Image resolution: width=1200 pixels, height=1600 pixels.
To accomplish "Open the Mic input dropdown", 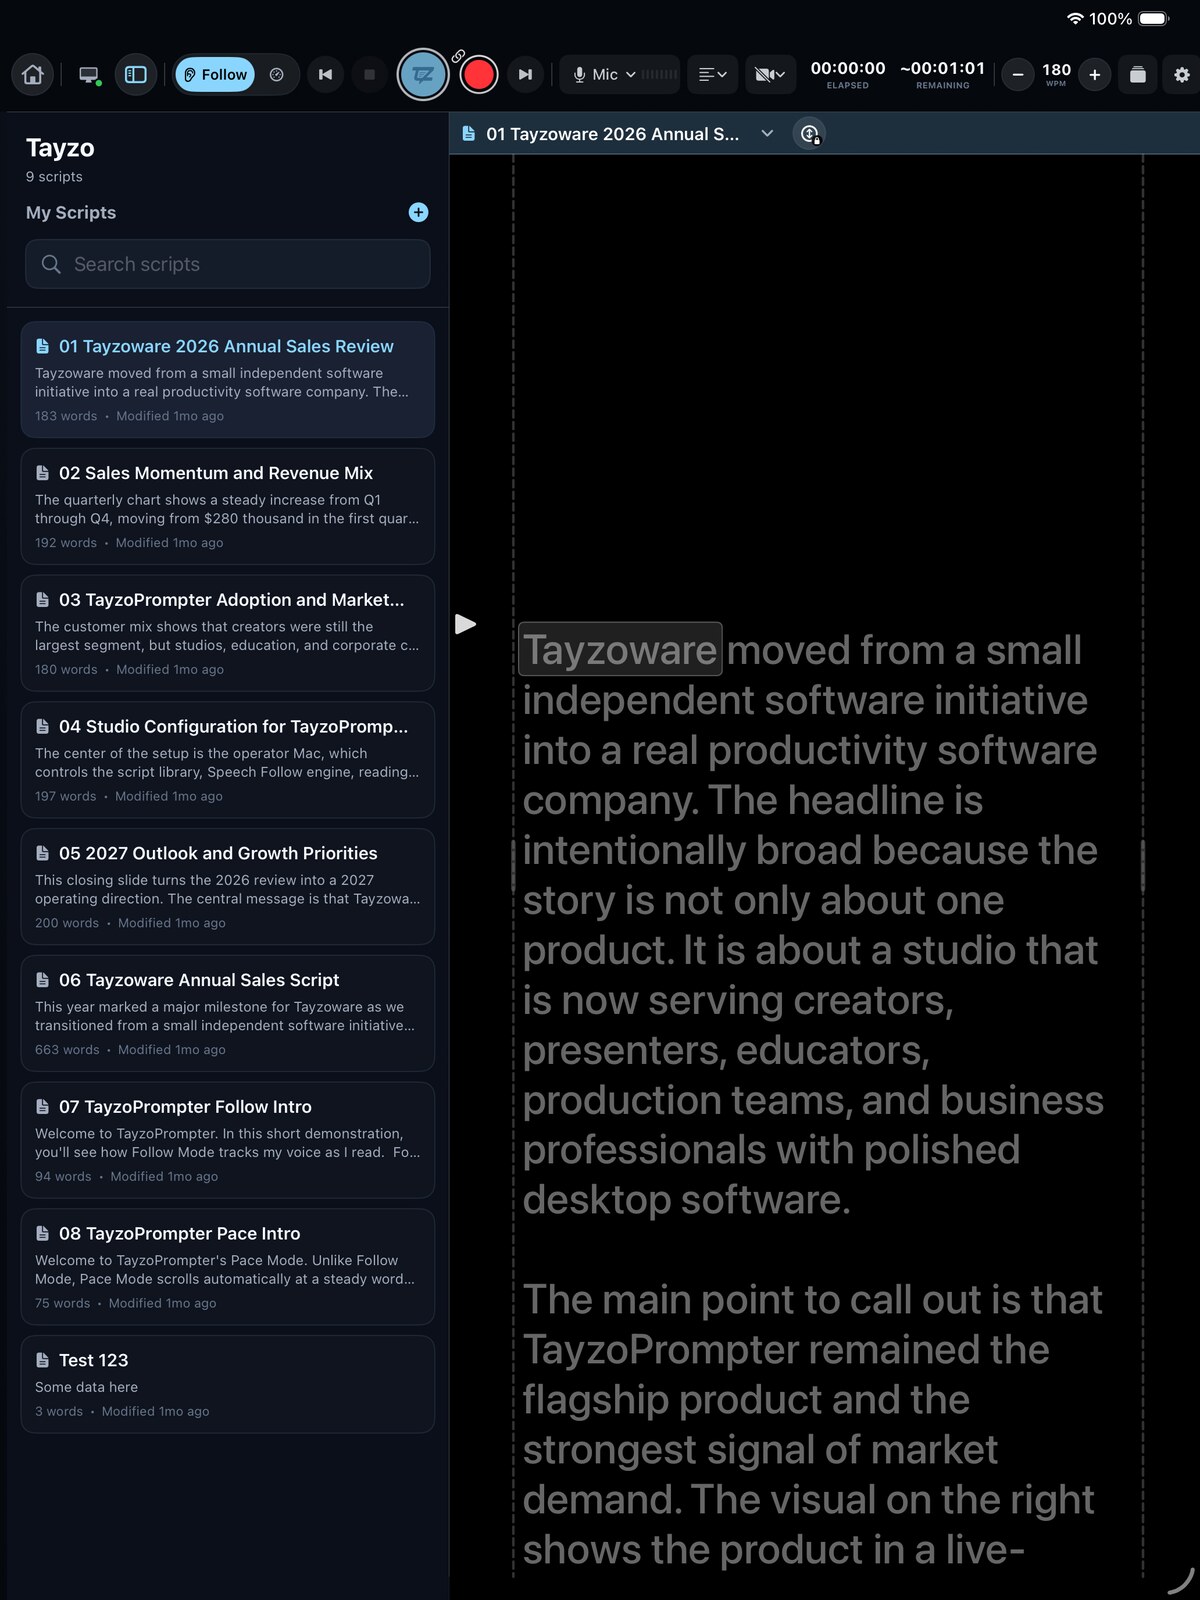I will click(604, 75).
